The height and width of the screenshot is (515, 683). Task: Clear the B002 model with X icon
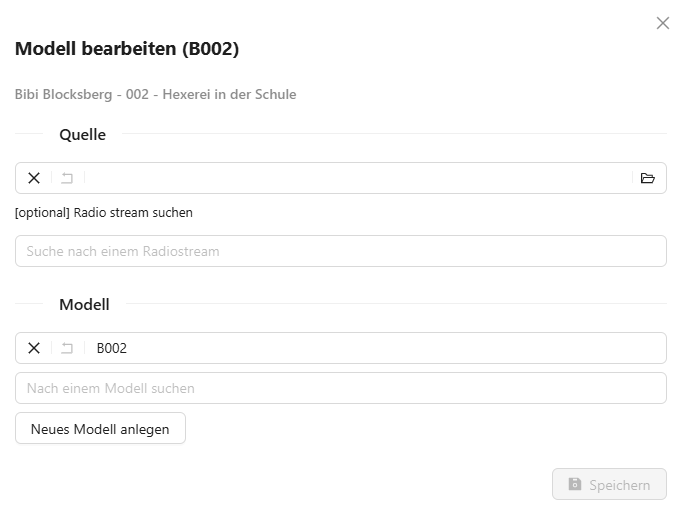34,348
